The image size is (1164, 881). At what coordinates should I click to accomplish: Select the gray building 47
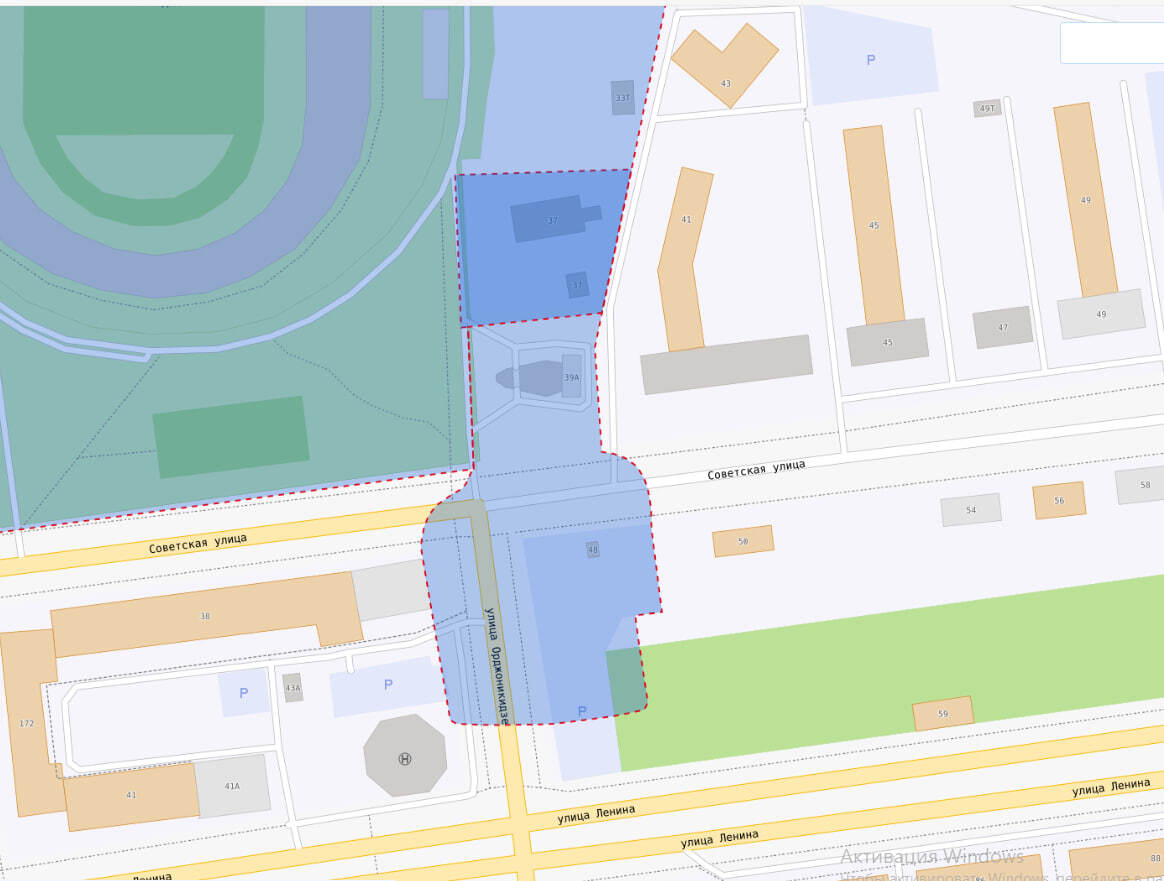click(x=1003, y=327)
